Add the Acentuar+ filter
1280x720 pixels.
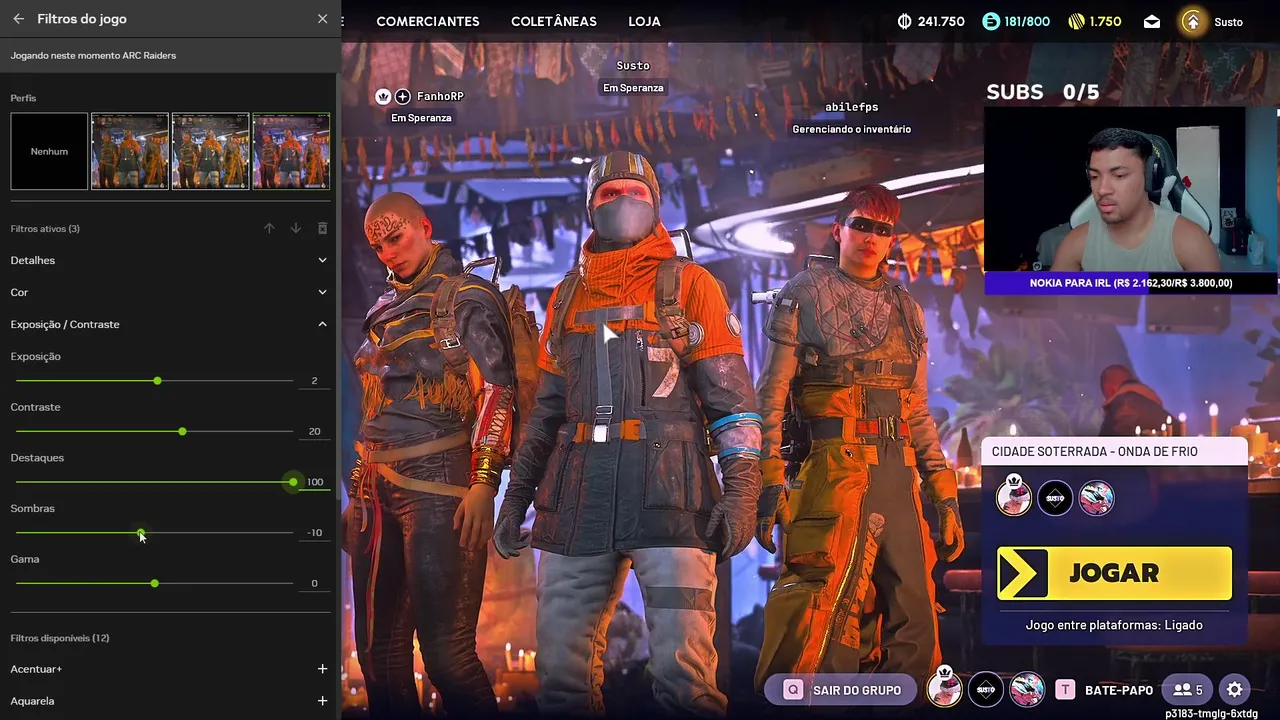(x=322, y=669)
